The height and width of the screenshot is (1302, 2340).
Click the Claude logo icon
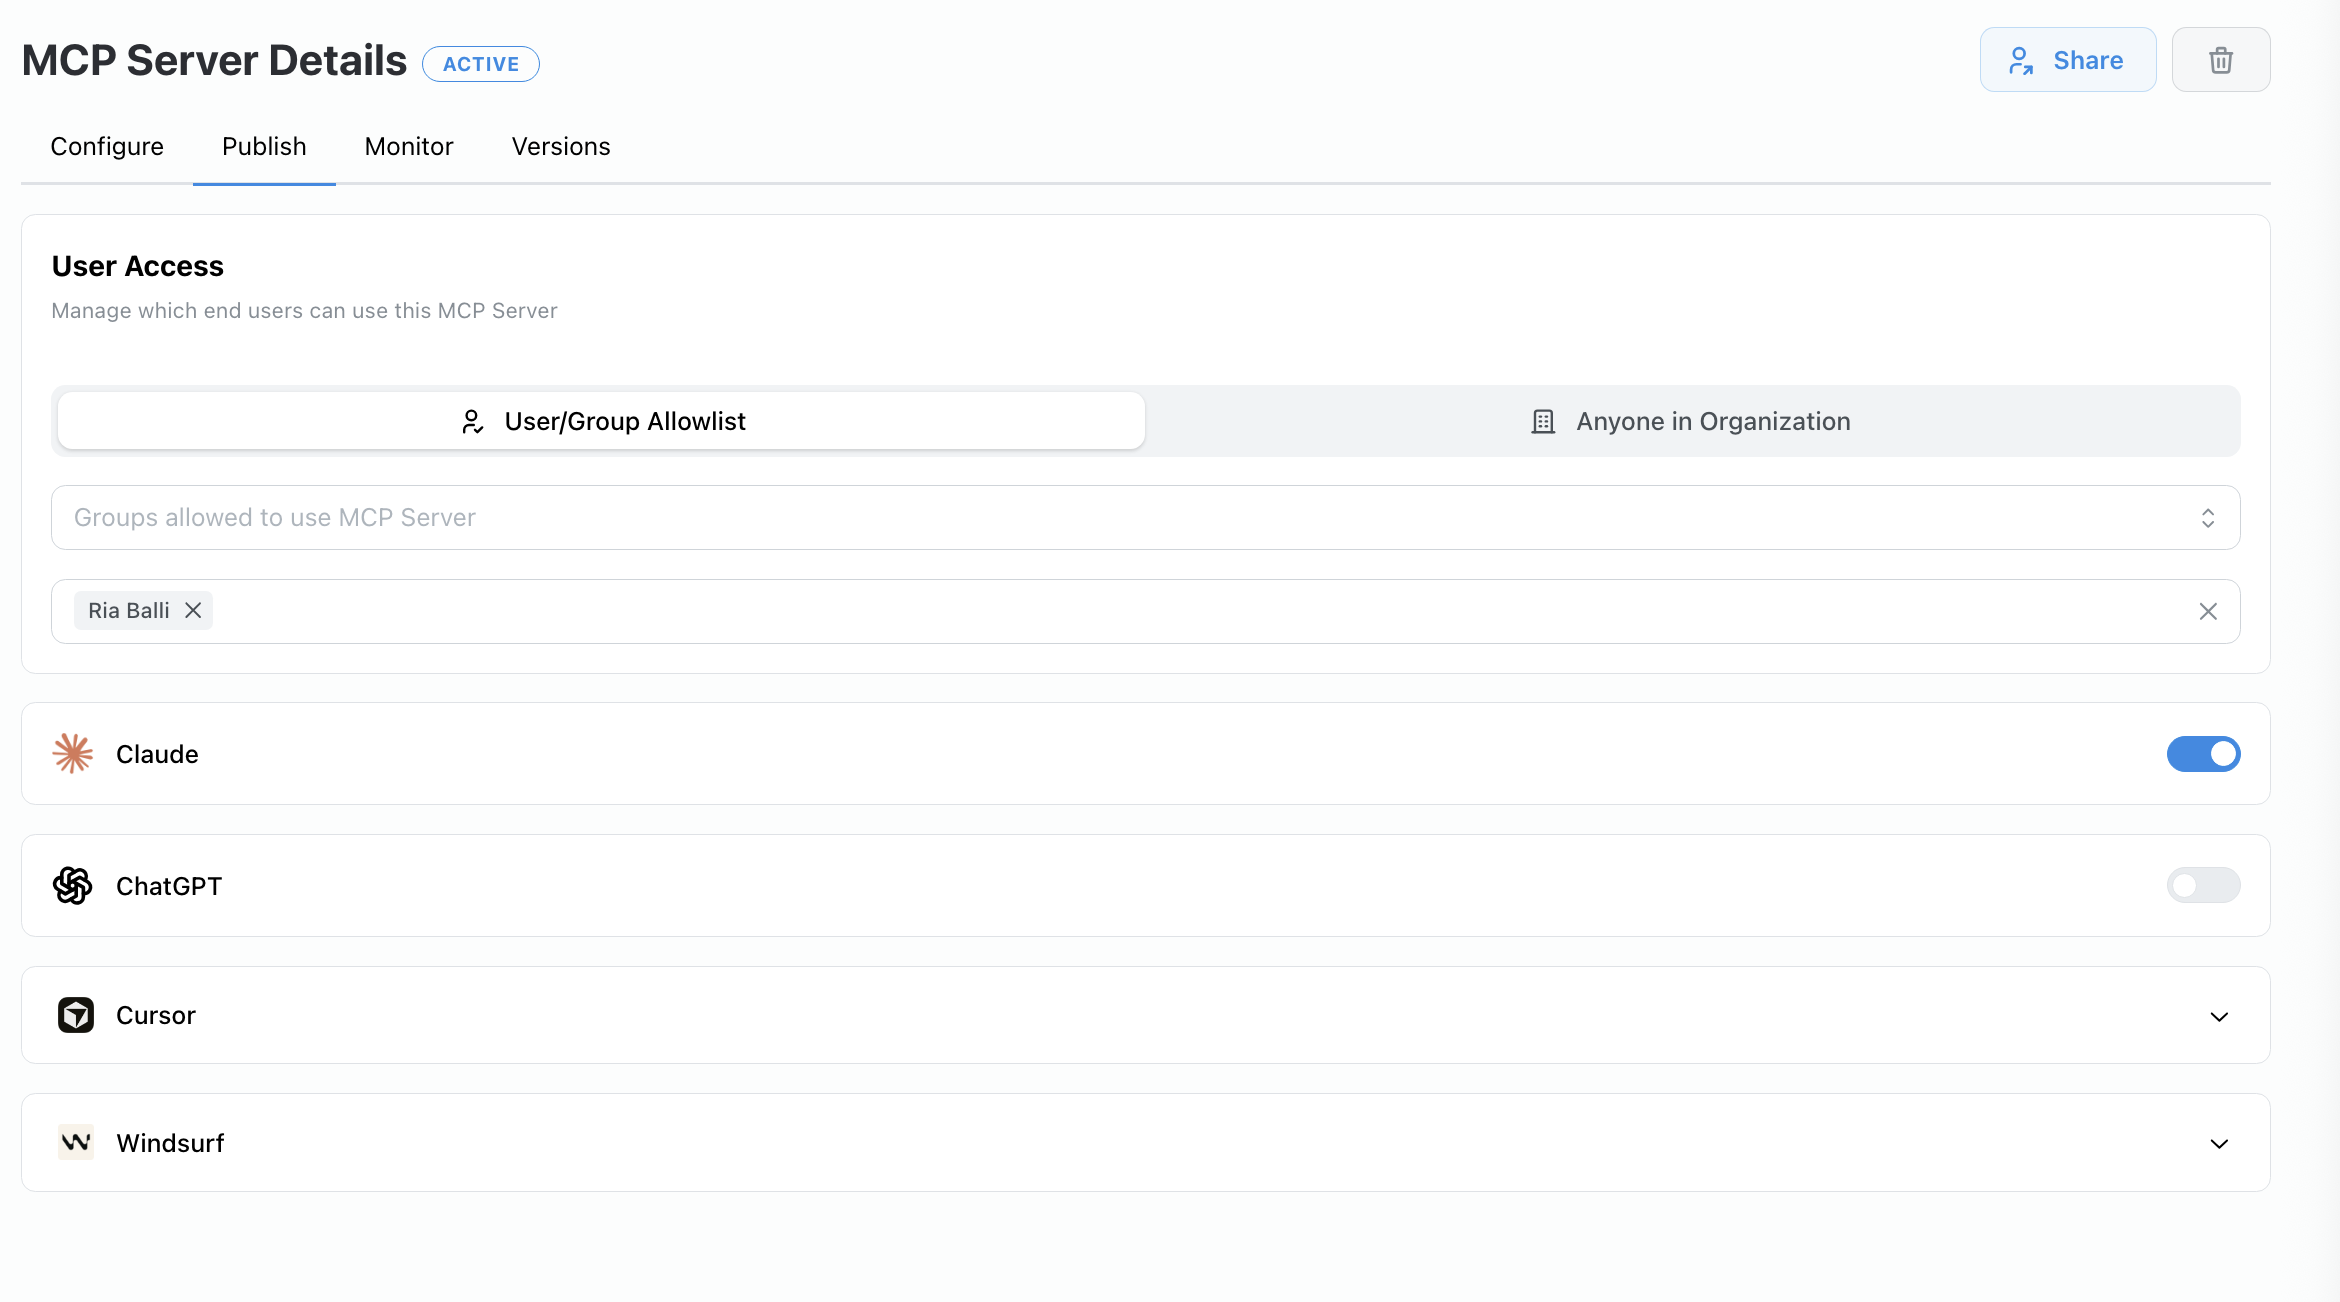[72, 753]
